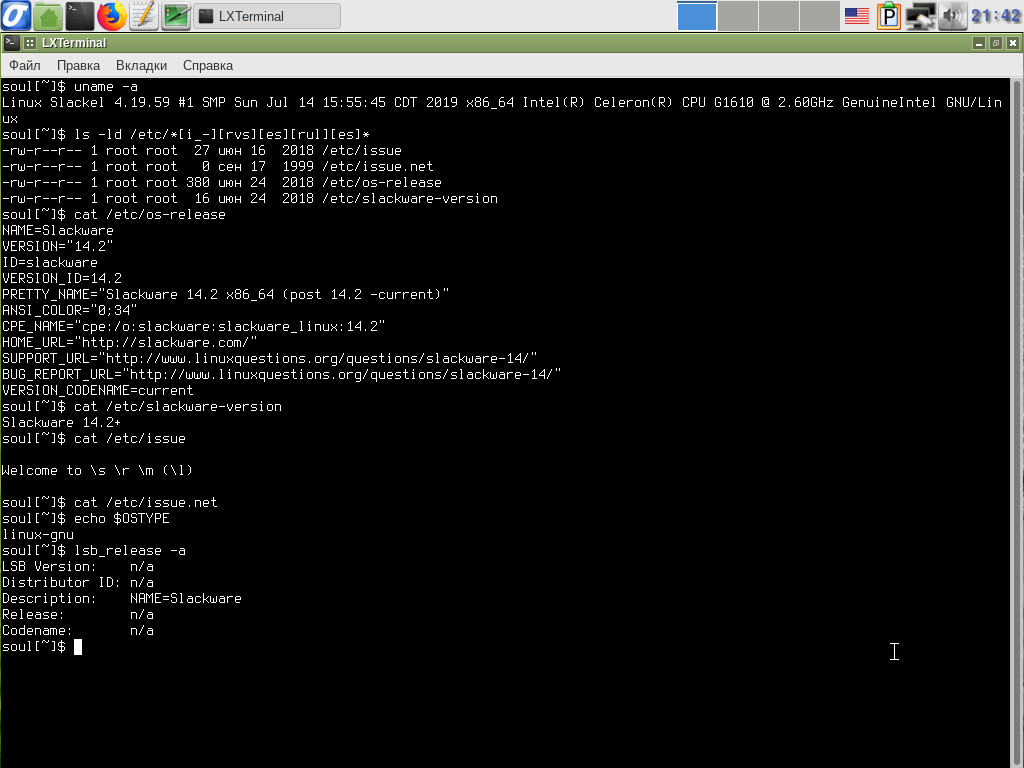The height and width of the screenshot is (768, 1024).
Task: Click the last prompt with the block cursor
Action: pos(42,647)
